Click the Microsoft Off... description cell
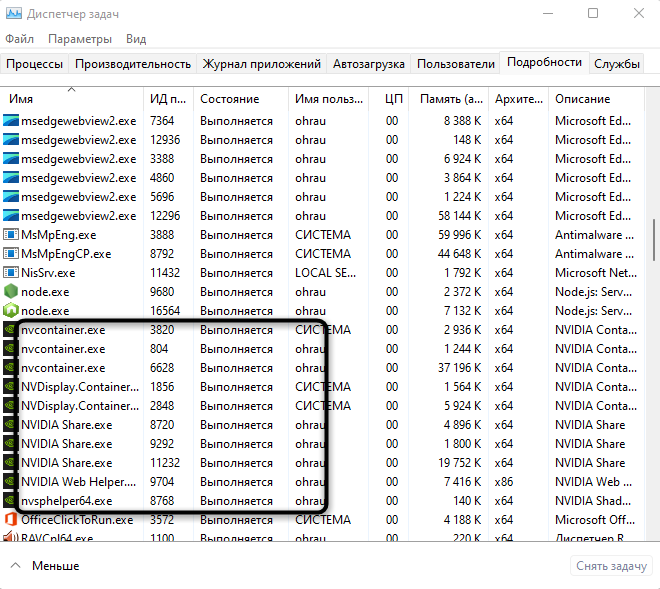The height and width of the screenshot is (589, 660). pyautogui.click(x=595, y=520)
